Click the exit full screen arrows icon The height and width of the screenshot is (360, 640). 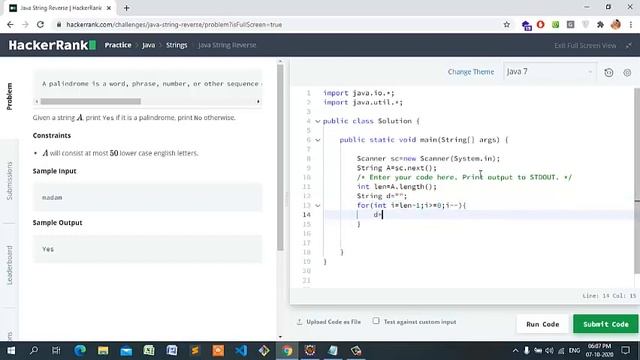click(629, 45)
